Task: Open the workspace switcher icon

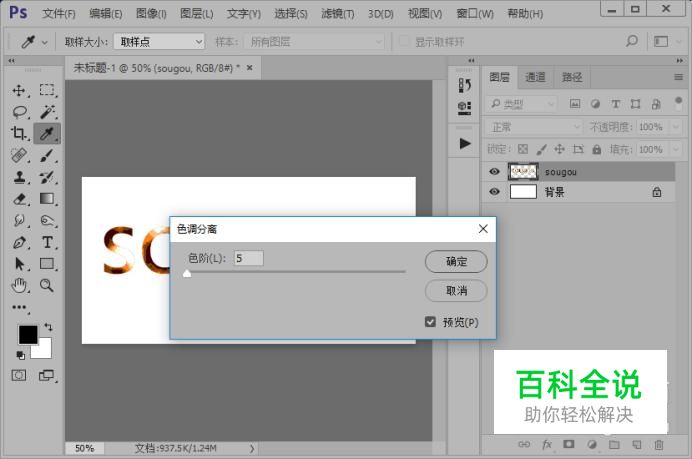Action: click(x=661, y=41)
